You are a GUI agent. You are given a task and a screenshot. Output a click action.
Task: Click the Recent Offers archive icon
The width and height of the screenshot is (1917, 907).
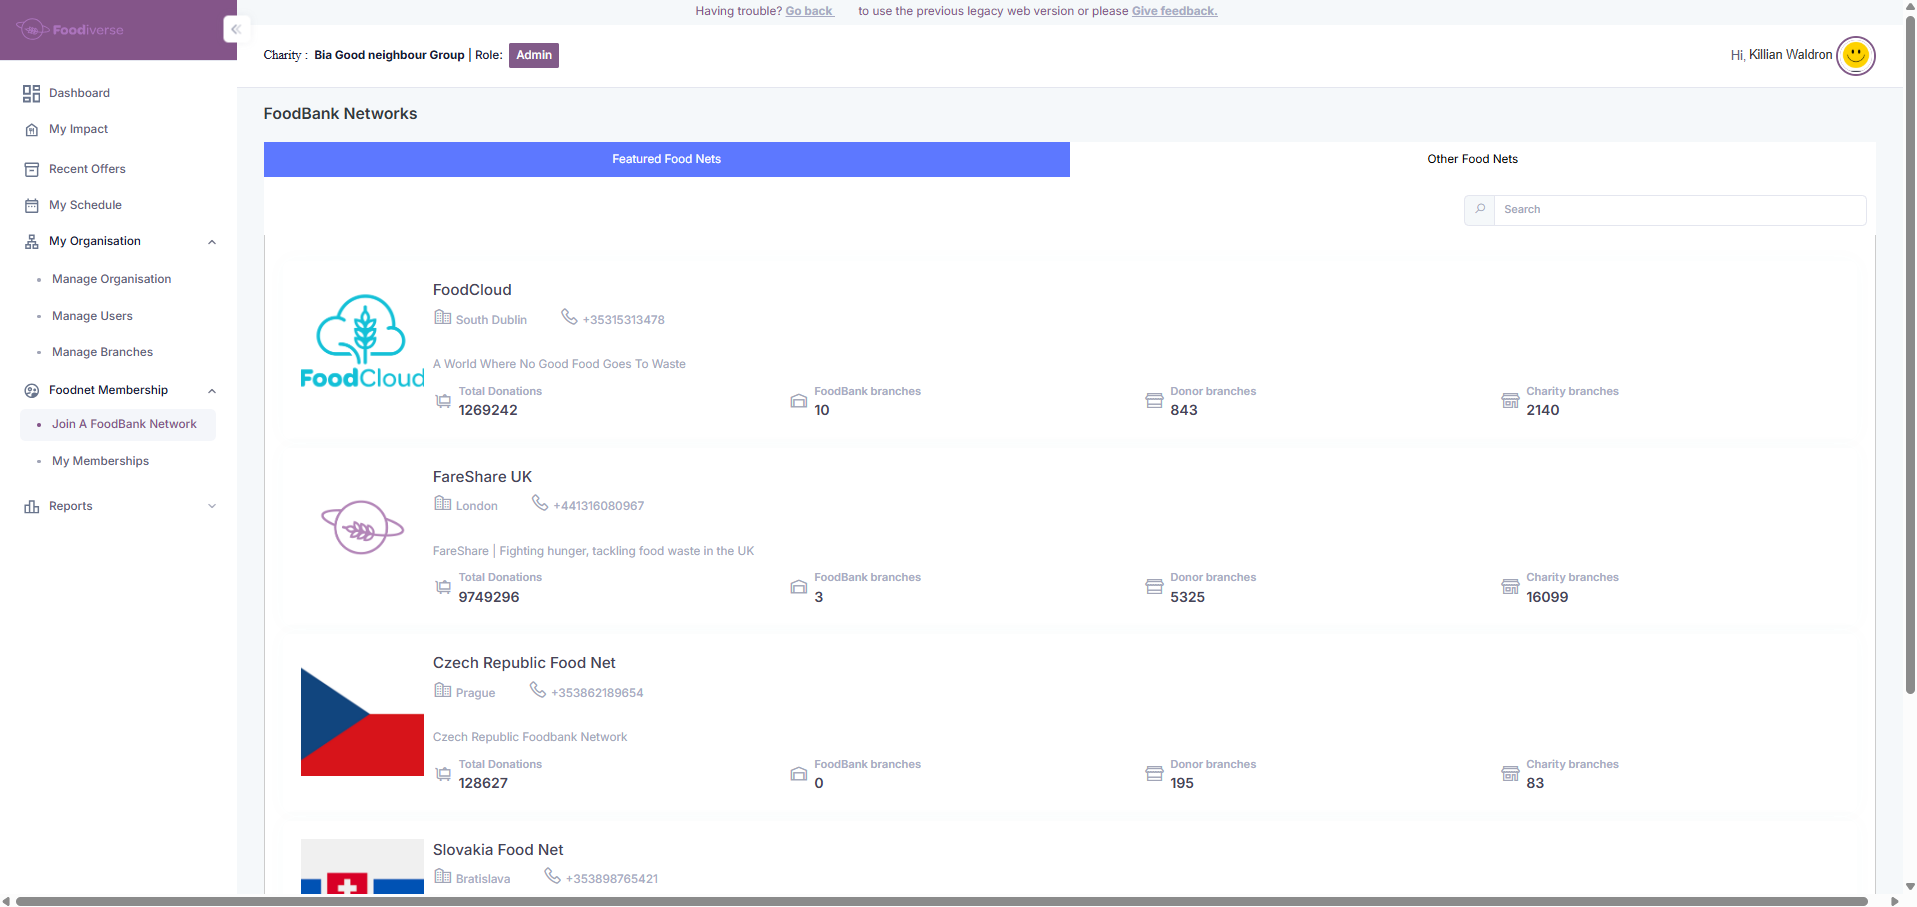pos(31,169)
